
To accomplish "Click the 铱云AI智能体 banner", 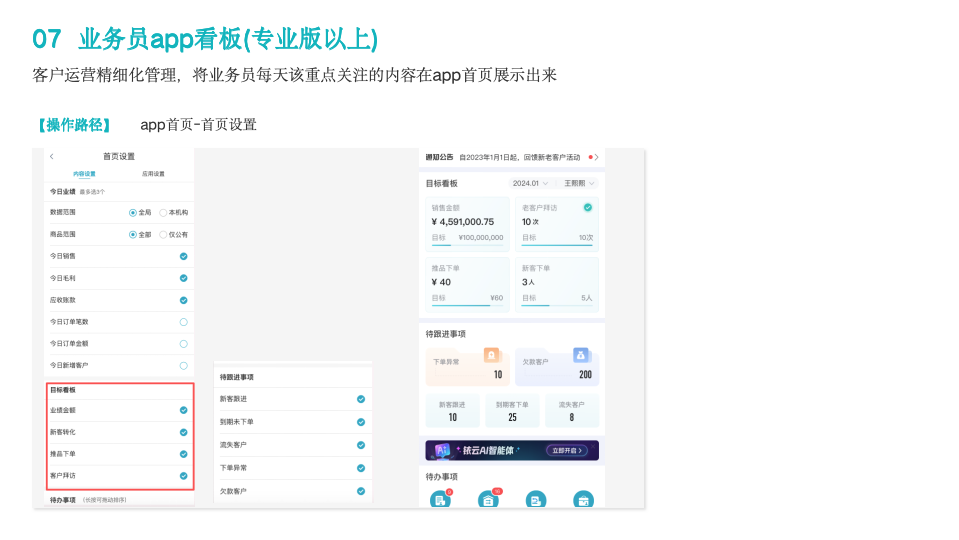I will [x=512, y=451].
